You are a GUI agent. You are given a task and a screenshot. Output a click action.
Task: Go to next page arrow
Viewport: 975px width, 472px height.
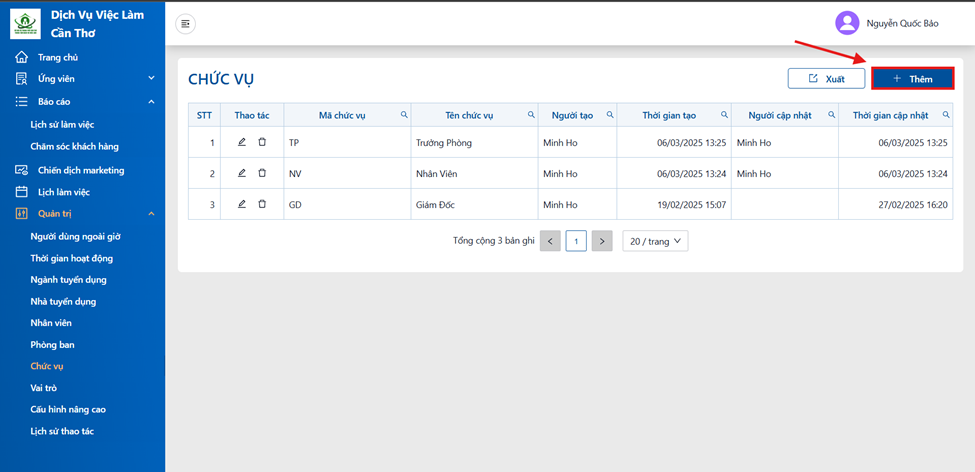[x=602, y=241]
